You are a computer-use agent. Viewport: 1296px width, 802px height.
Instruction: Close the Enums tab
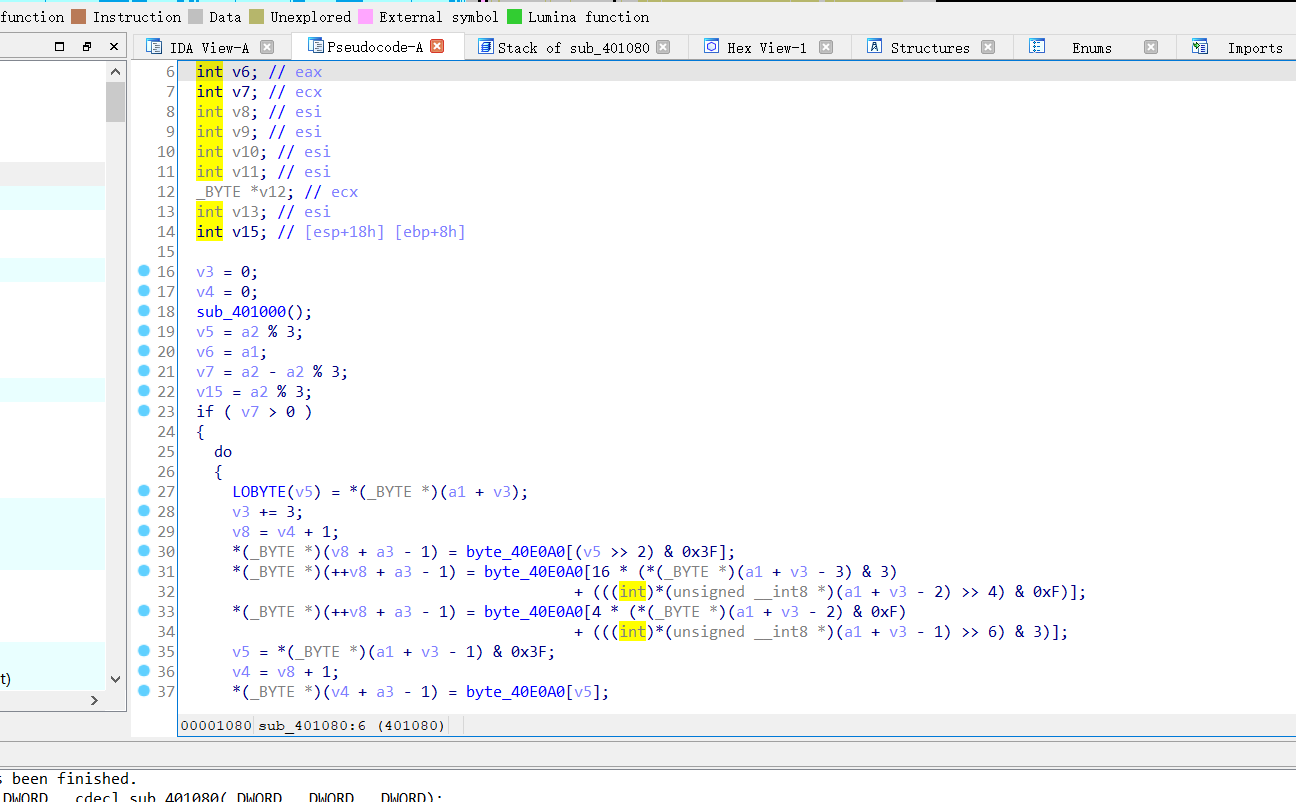(x=1151, y=47)
